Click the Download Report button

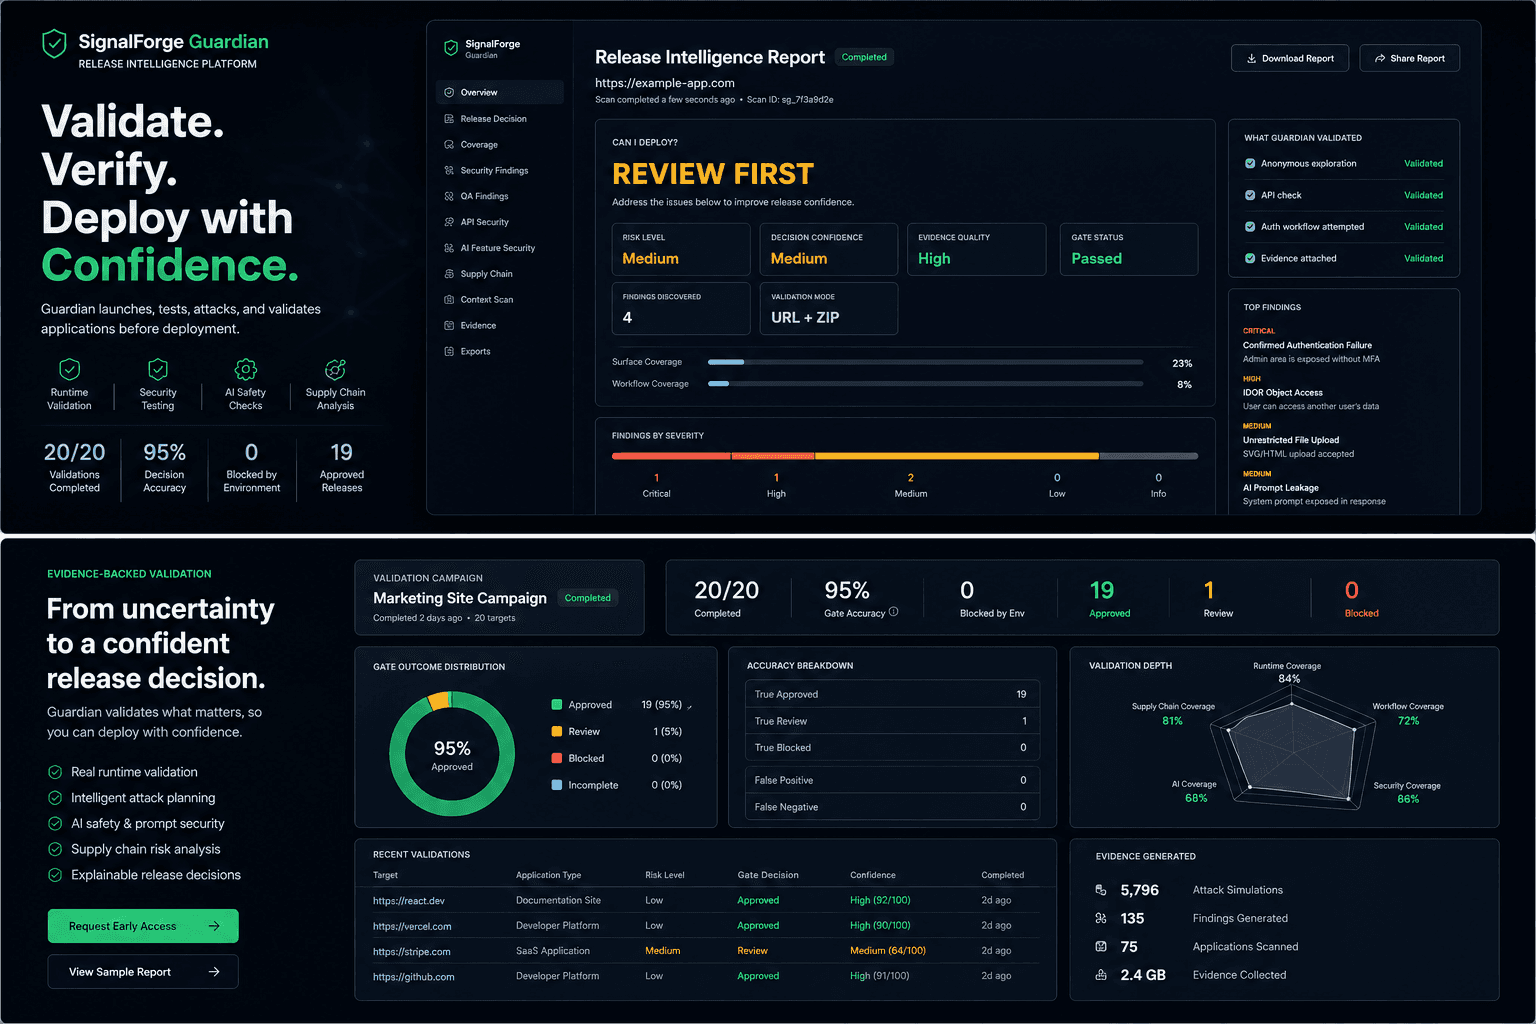pyautogui.click(x=1290, y=58)
